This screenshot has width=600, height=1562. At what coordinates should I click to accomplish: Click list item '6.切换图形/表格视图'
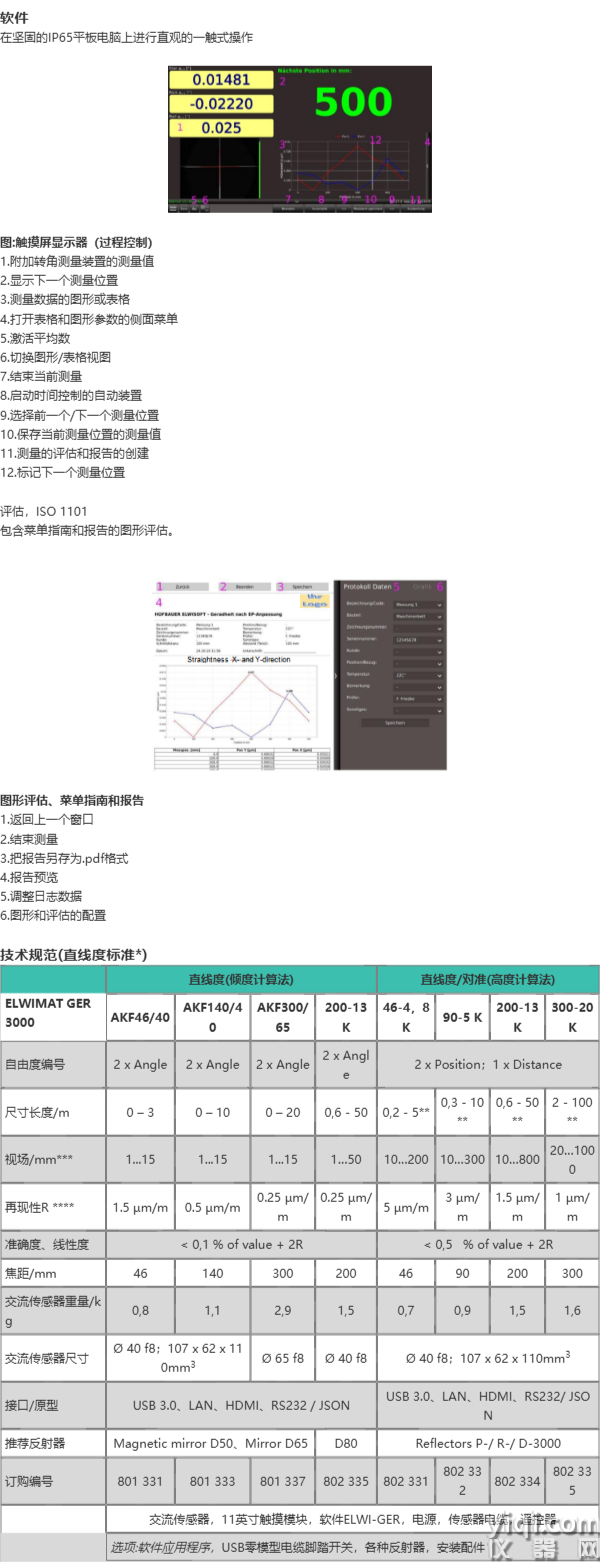(x=55, y=357)
